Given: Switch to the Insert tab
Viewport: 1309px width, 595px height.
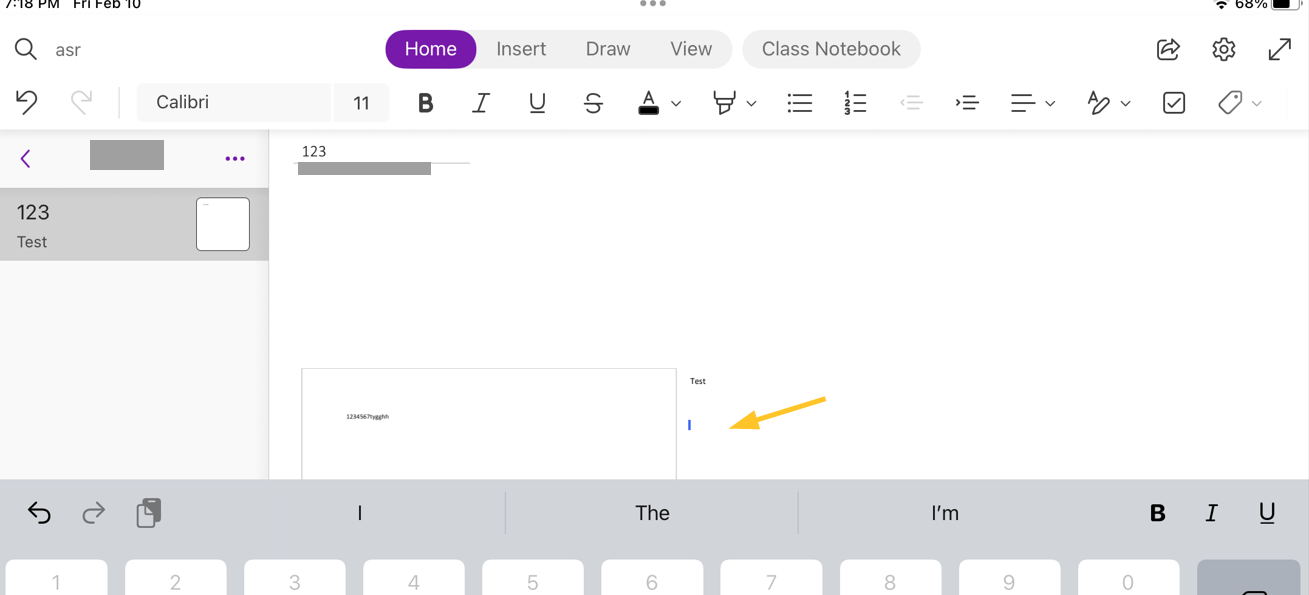Looking at the screenshot, I should [x=521, y=49].
